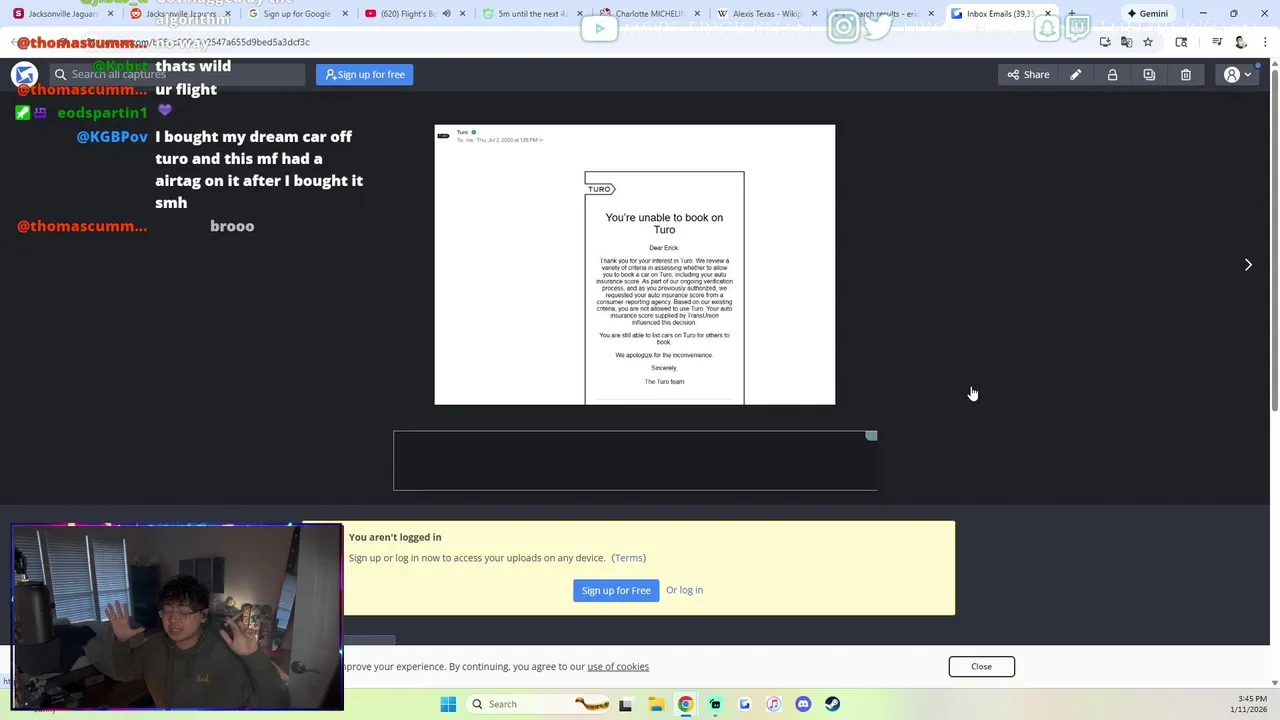Click the Sign up for Free banner button
1280x720 pixels.
tap(616, 590)
